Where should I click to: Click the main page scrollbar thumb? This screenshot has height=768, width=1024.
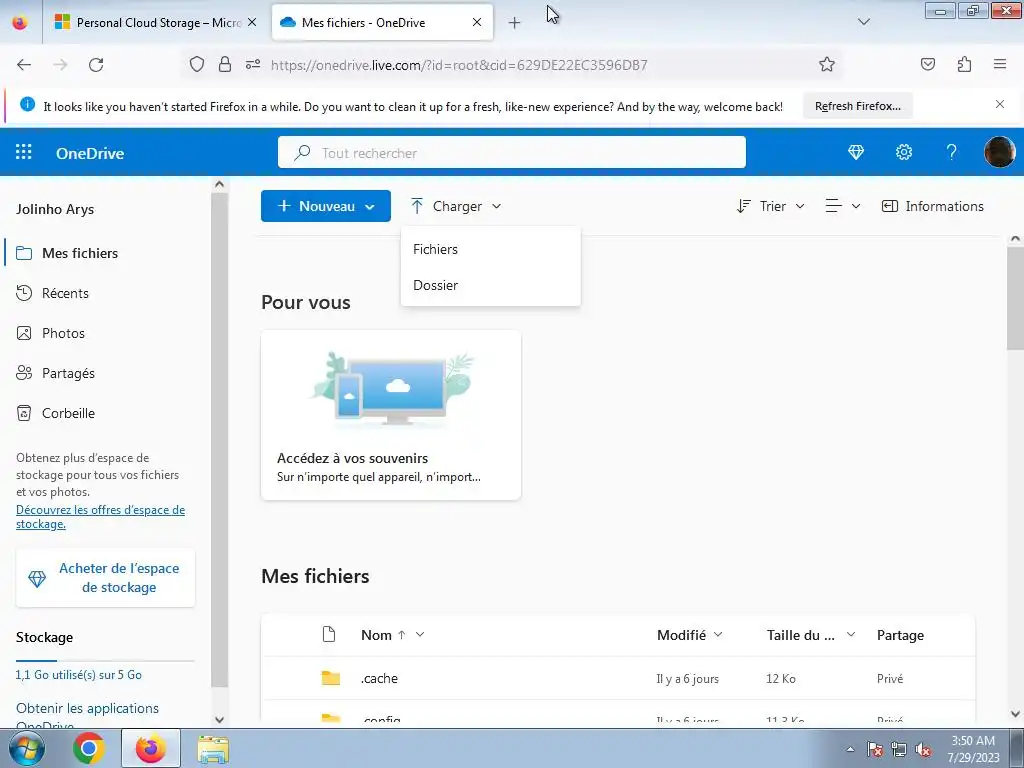(x=1016, y=298)
